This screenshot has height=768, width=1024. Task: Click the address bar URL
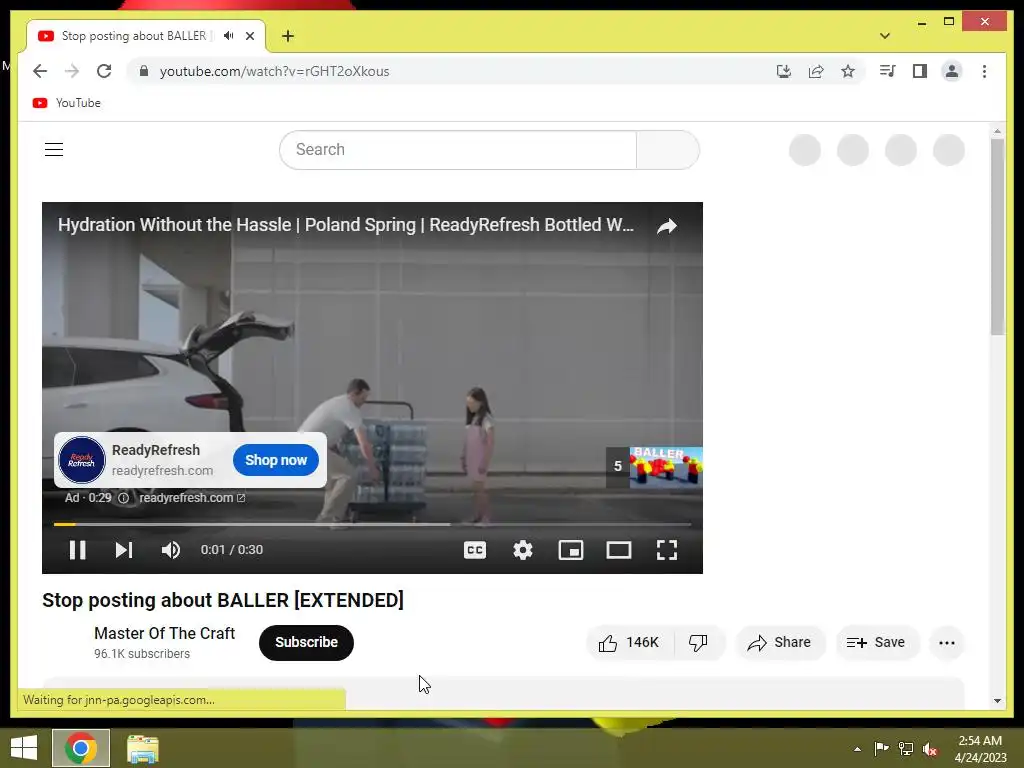click(274, 71)
